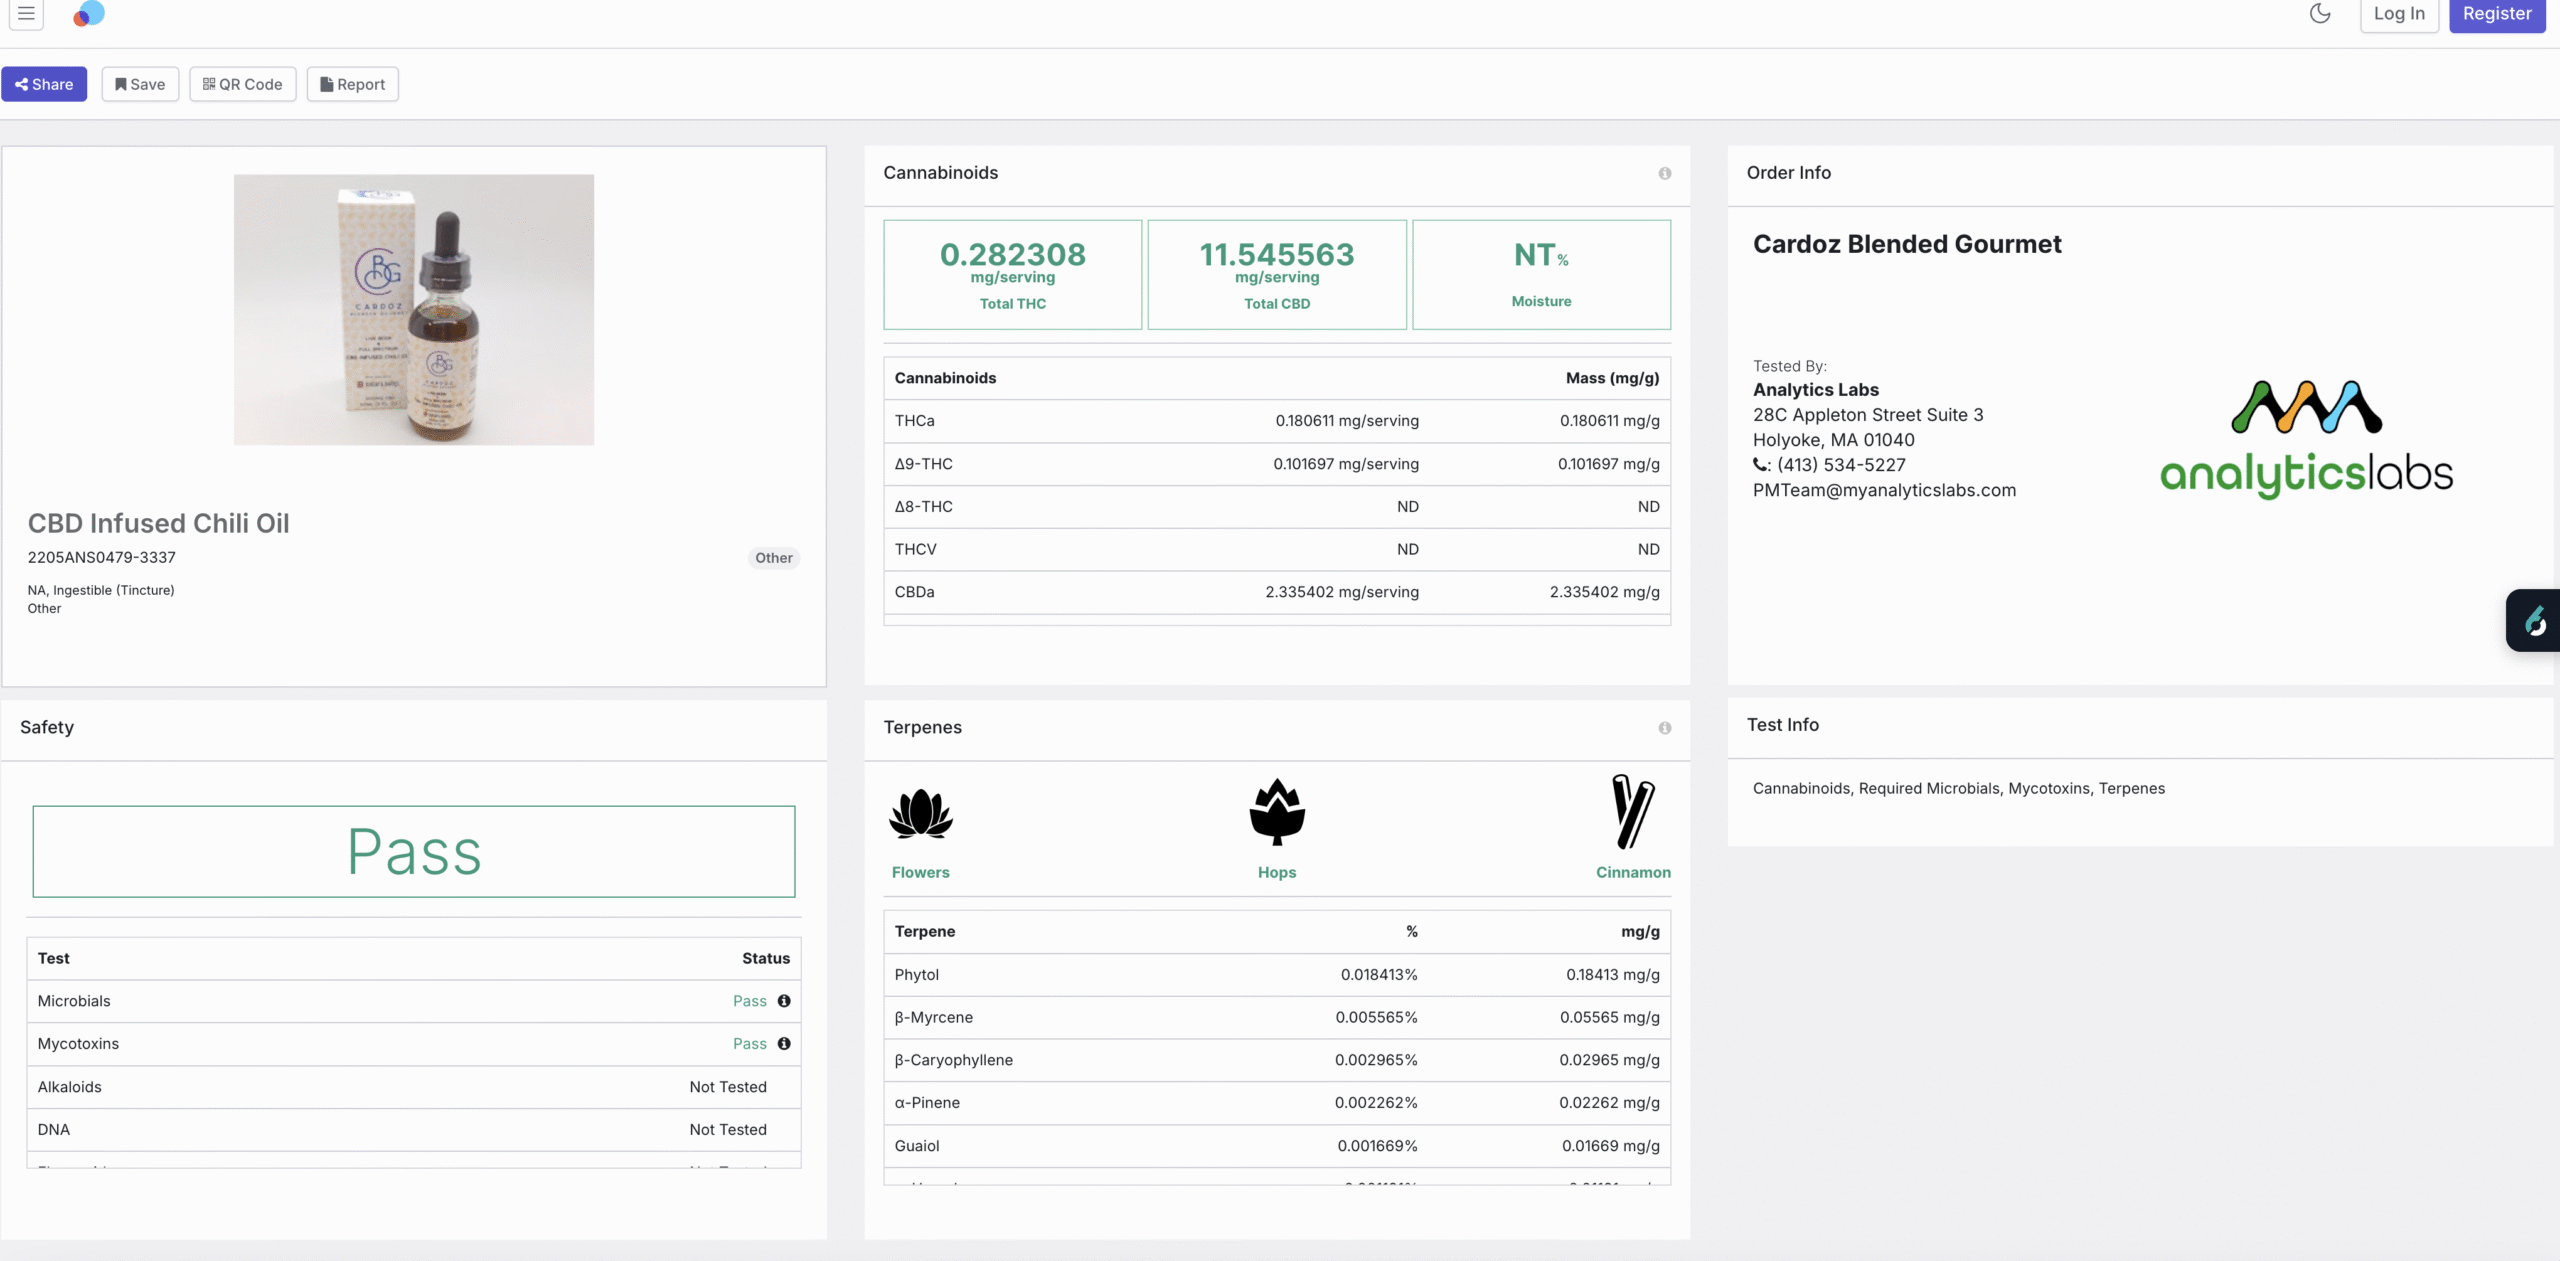Click the Microbials Pass status
Image resolution: width=2560 pixels, height=1261 pixels.
click(x=750, y=1001)
